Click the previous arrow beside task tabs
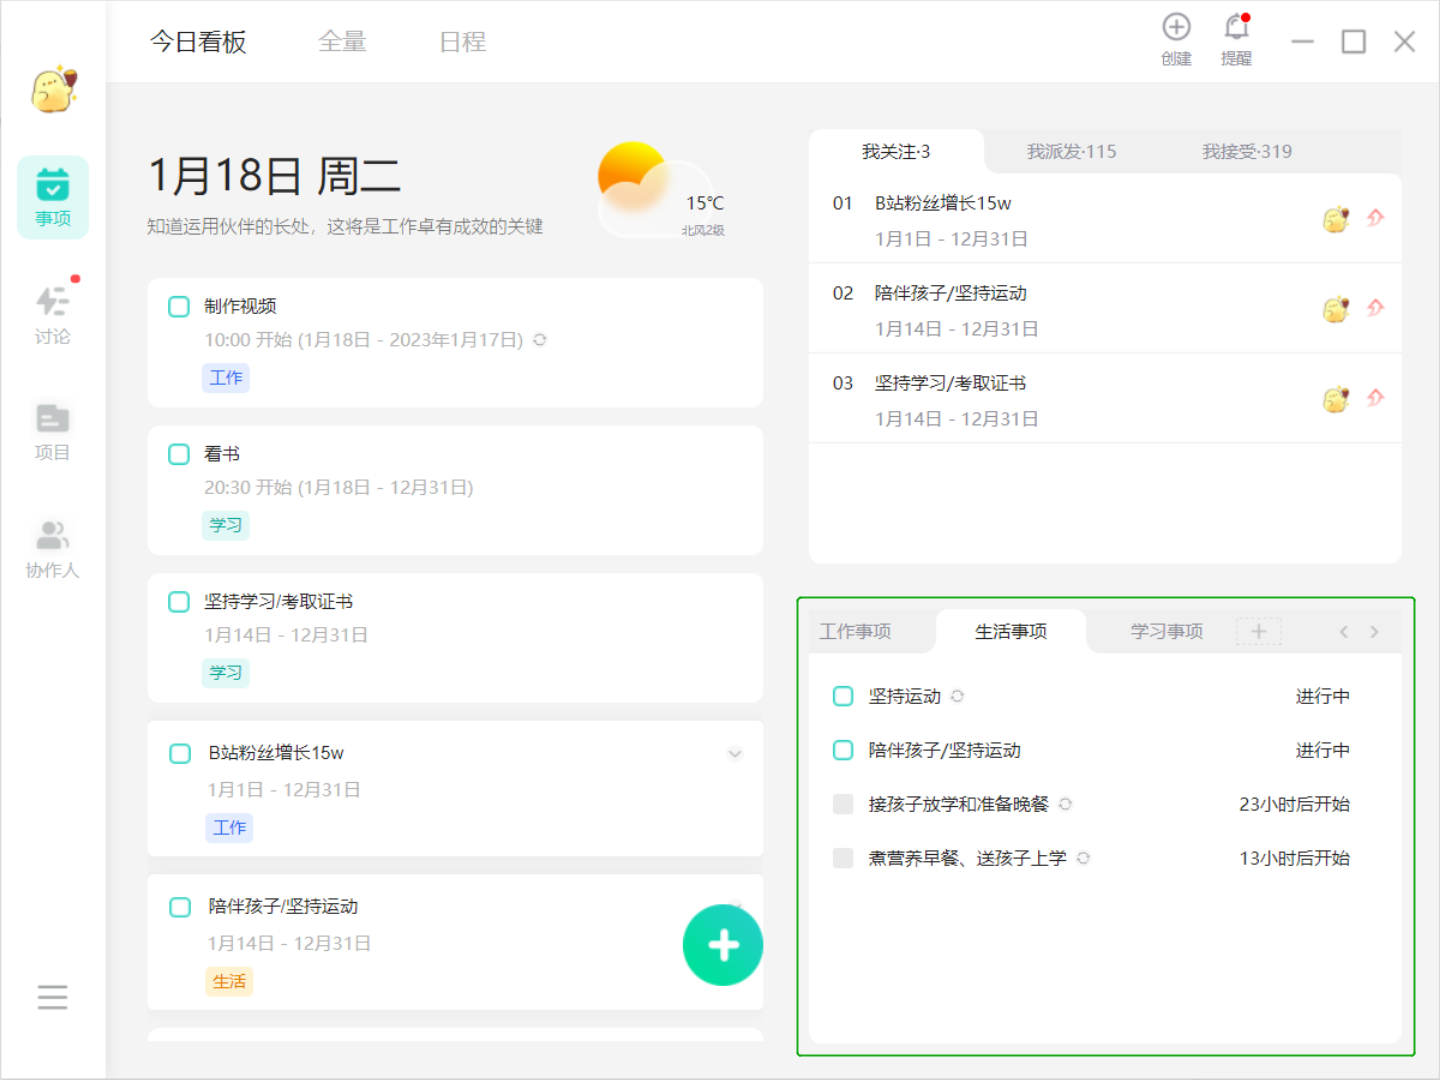Viewport: 1440px width, 1080px height. coord(1344,632)
